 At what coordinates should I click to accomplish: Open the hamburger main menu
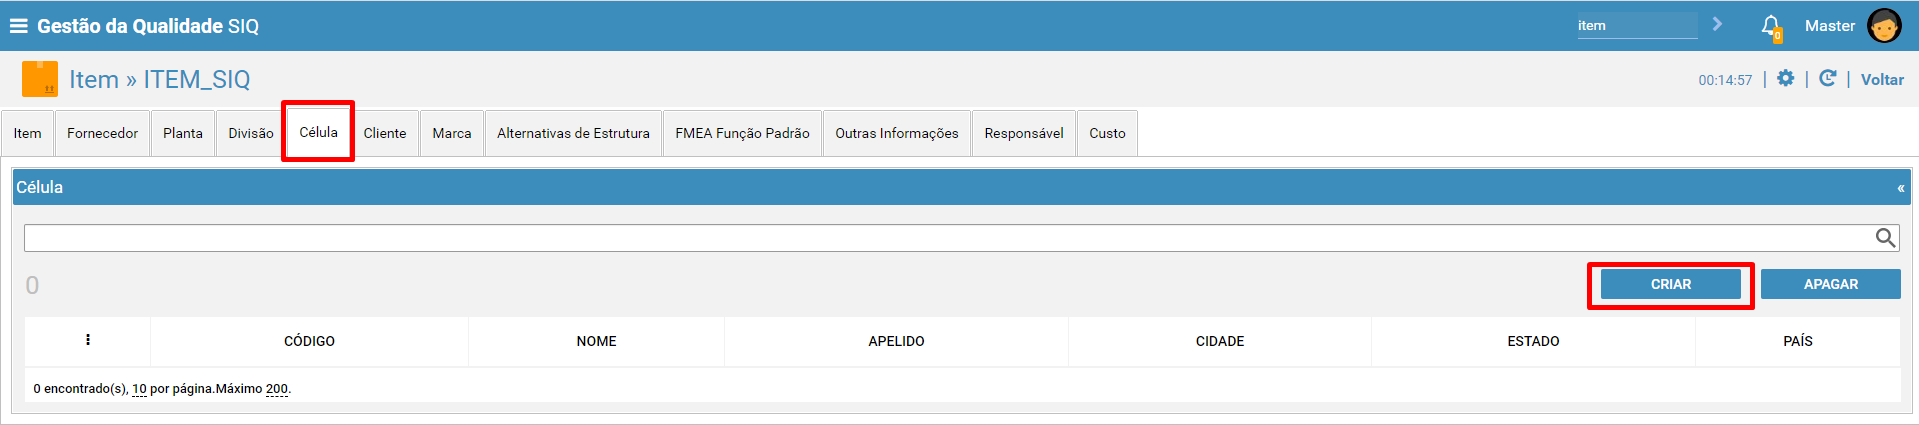coord(18,26)
